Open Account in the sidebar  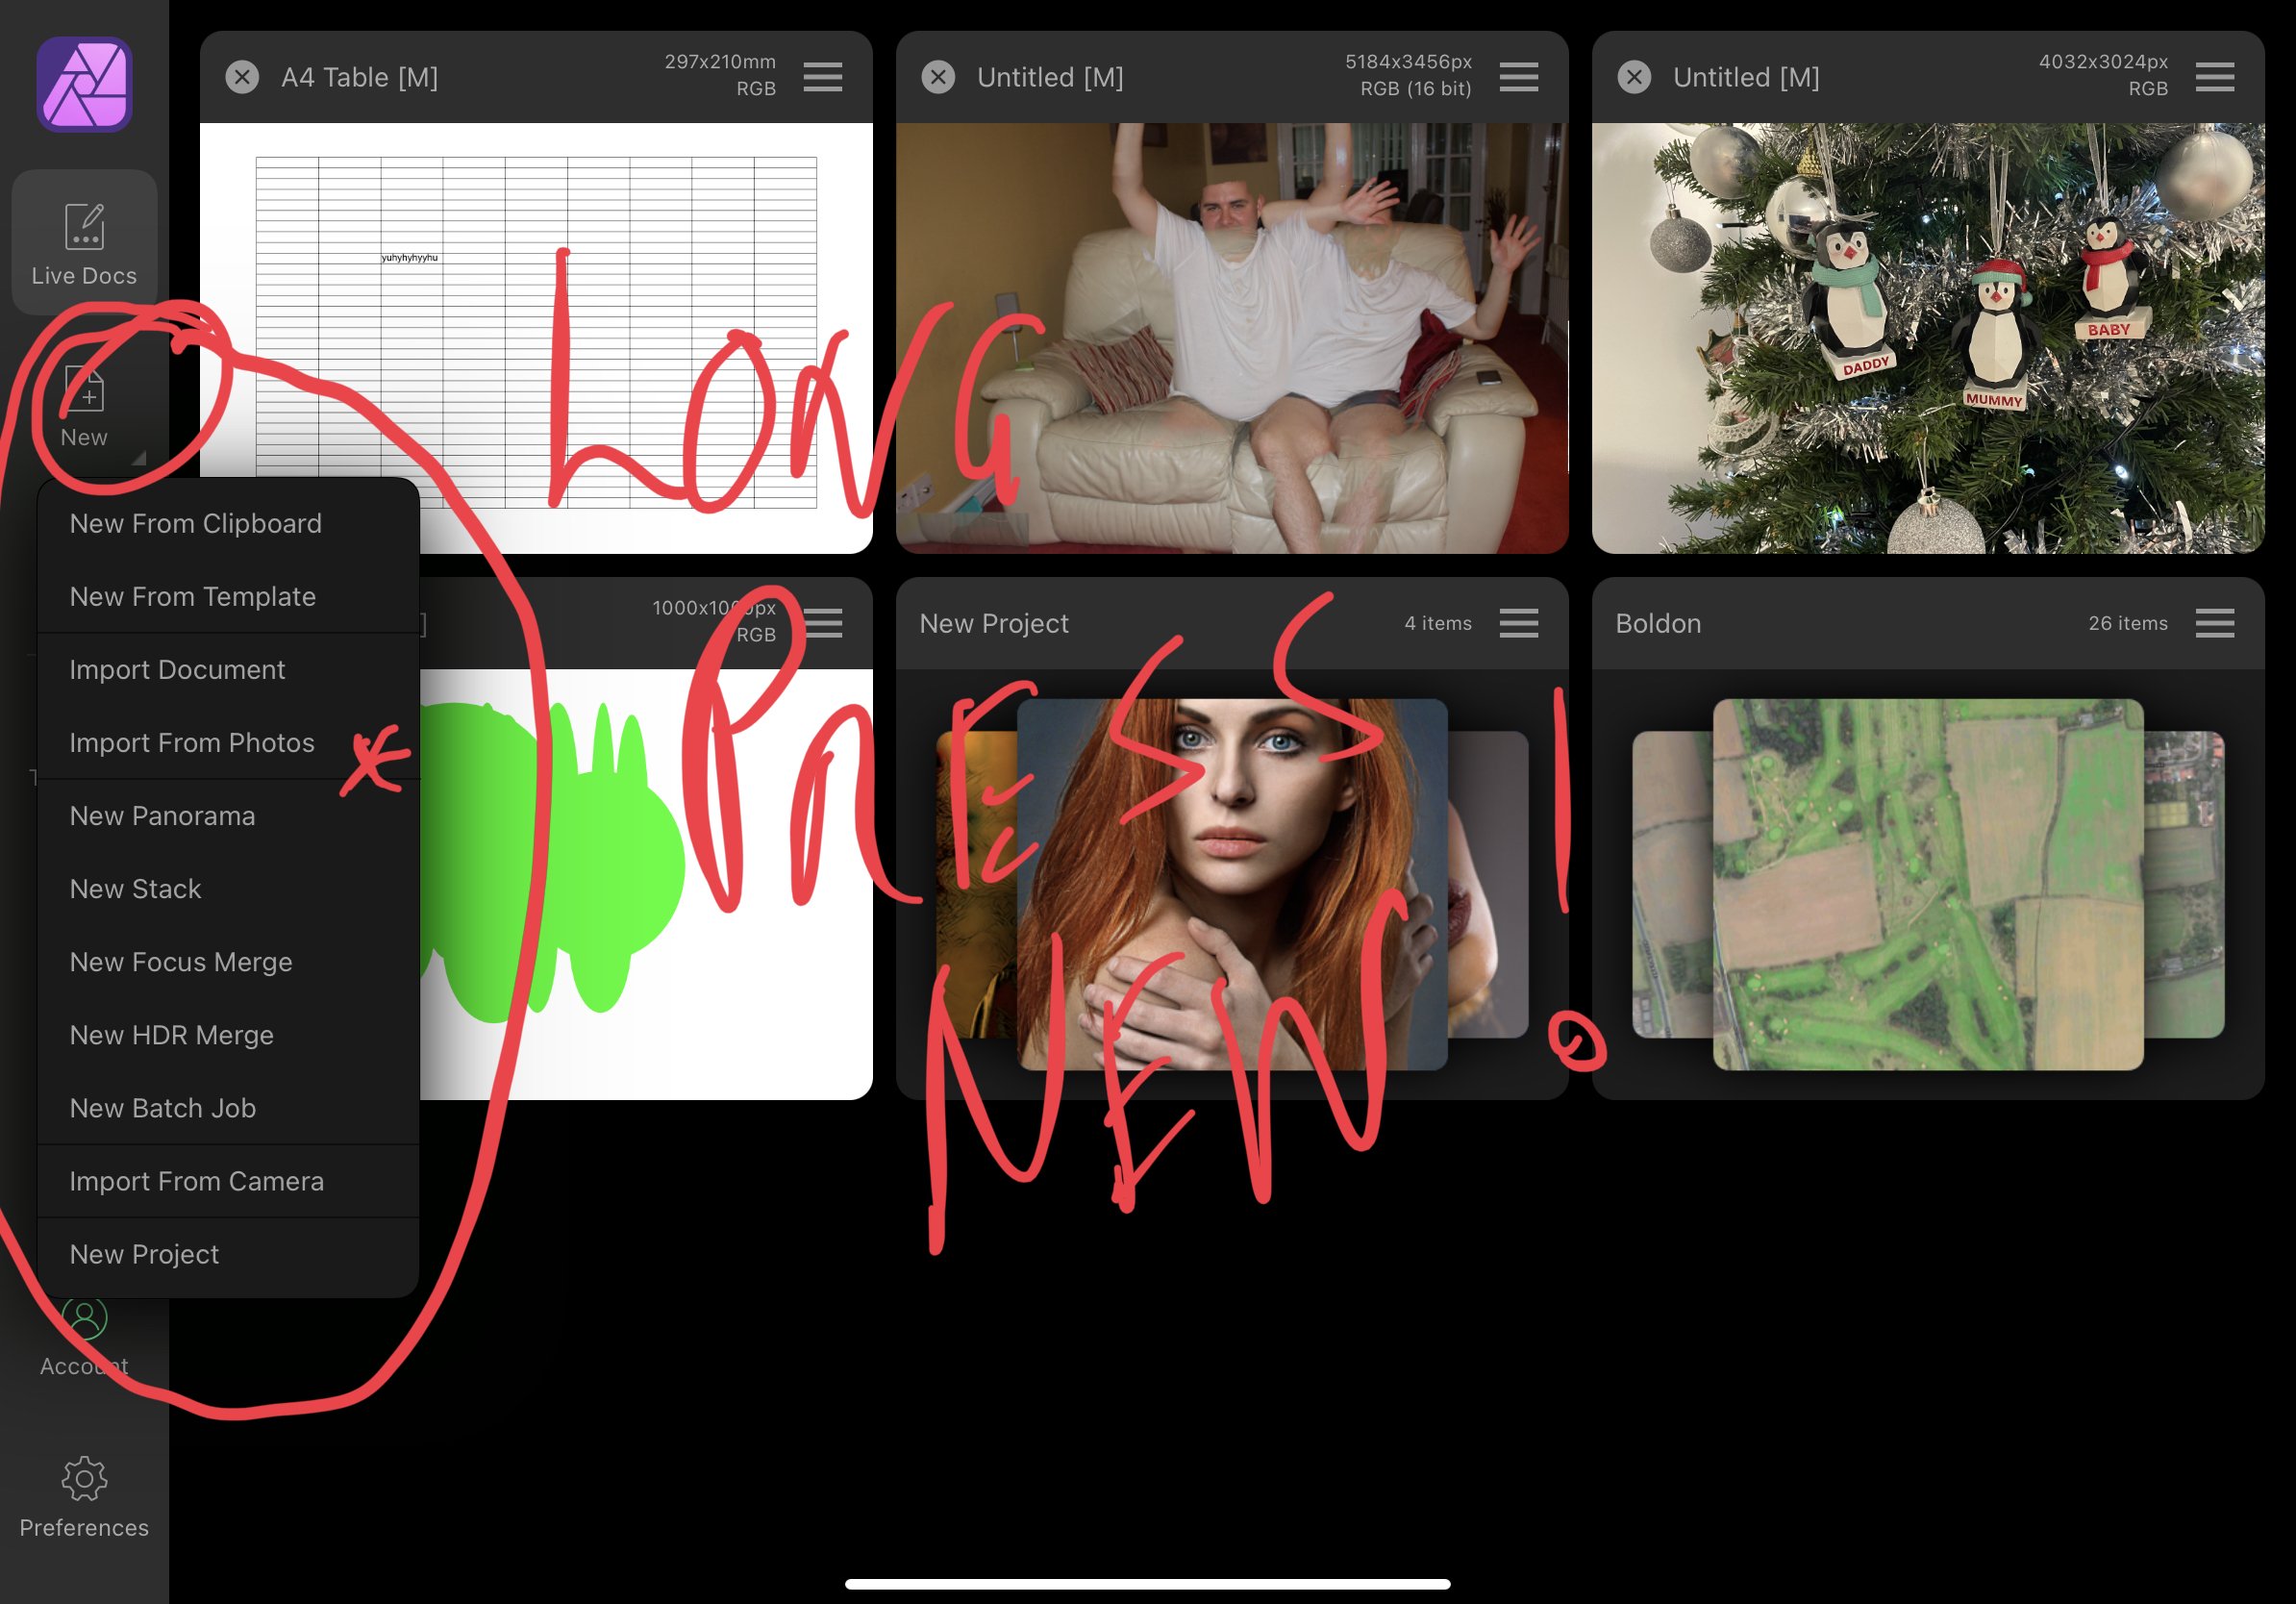pos(84,1338)
